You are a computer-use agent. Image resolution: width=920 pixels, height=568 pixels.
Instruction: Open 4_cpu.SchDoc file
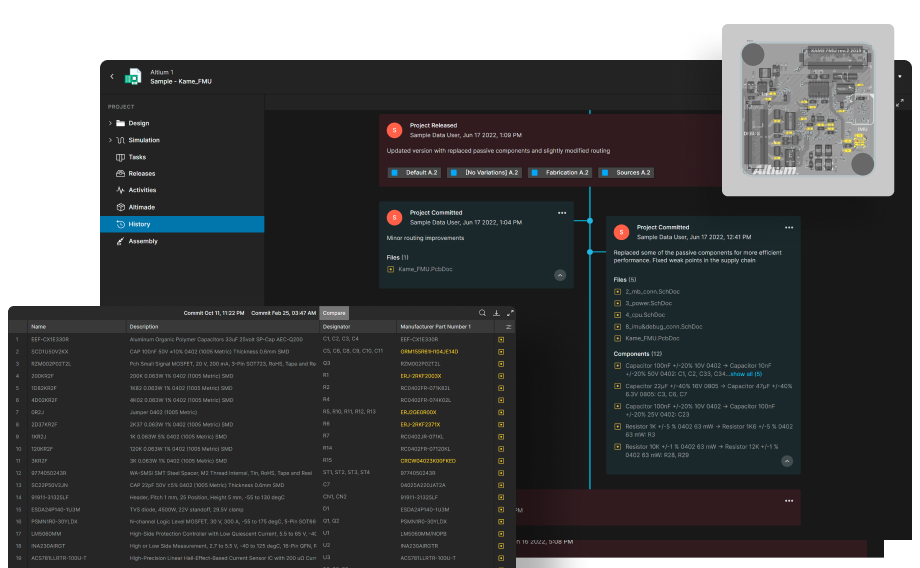(645, 315)
